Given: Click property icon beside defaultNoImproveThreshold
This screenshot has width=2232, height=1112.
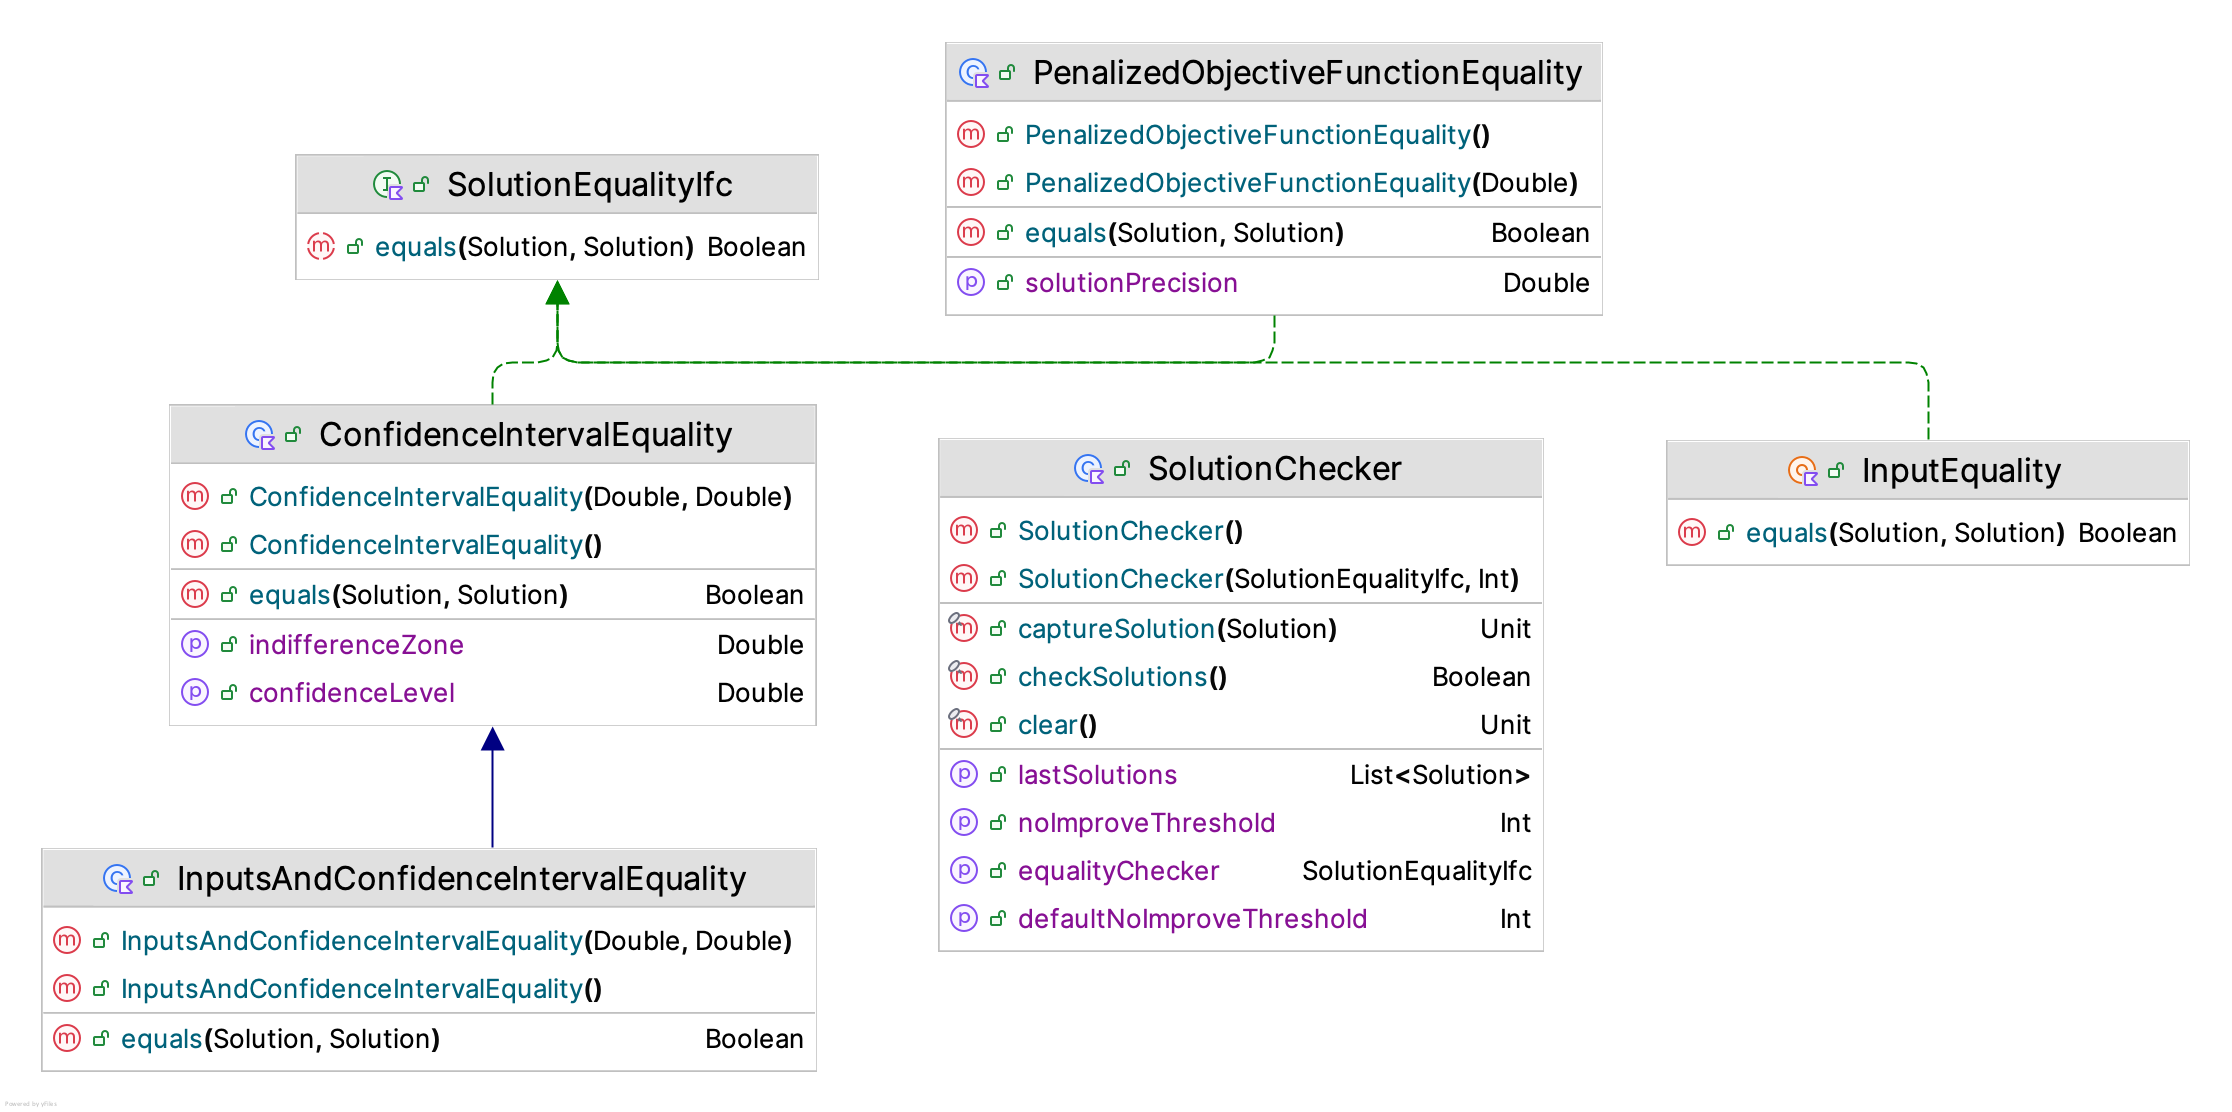Looking at the screenshot, I should [964, 918].
